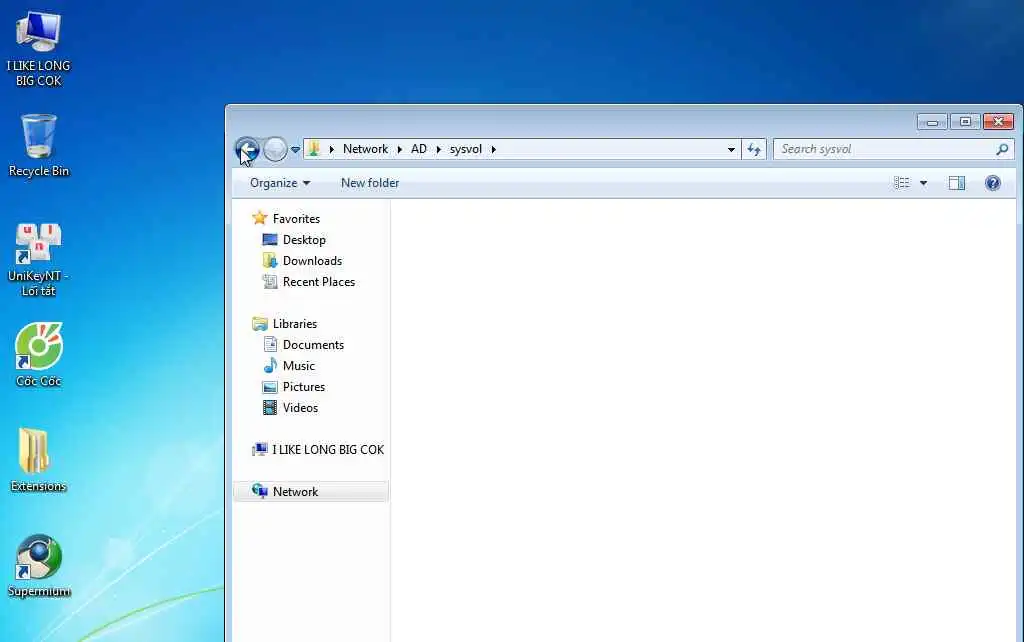Go back with the Explorer Back arrow

(x=248, y=150)
